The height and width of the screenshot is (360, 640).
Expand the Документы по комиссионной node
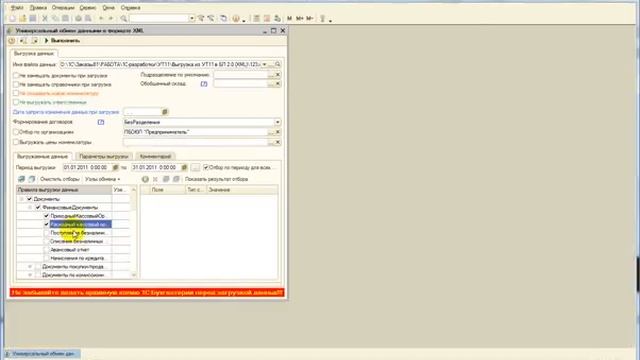tap(30, 275)
